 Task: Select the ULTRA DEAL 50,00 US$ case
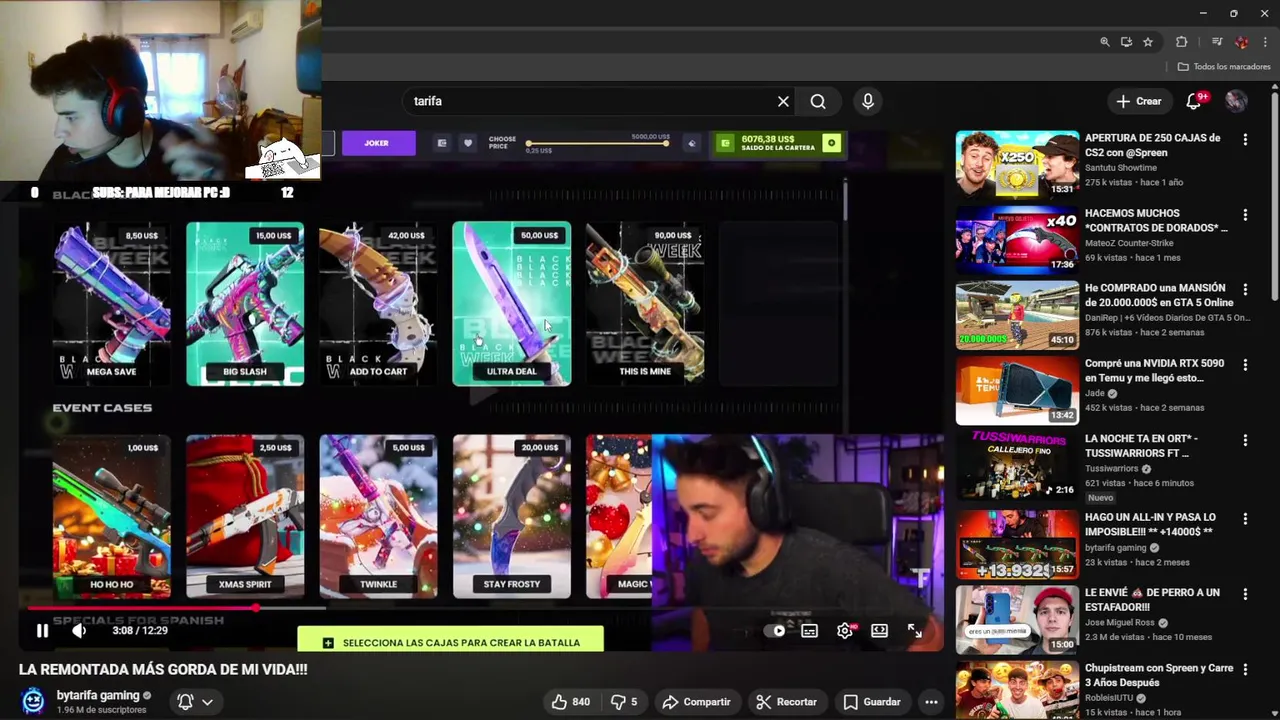[511, 303]
